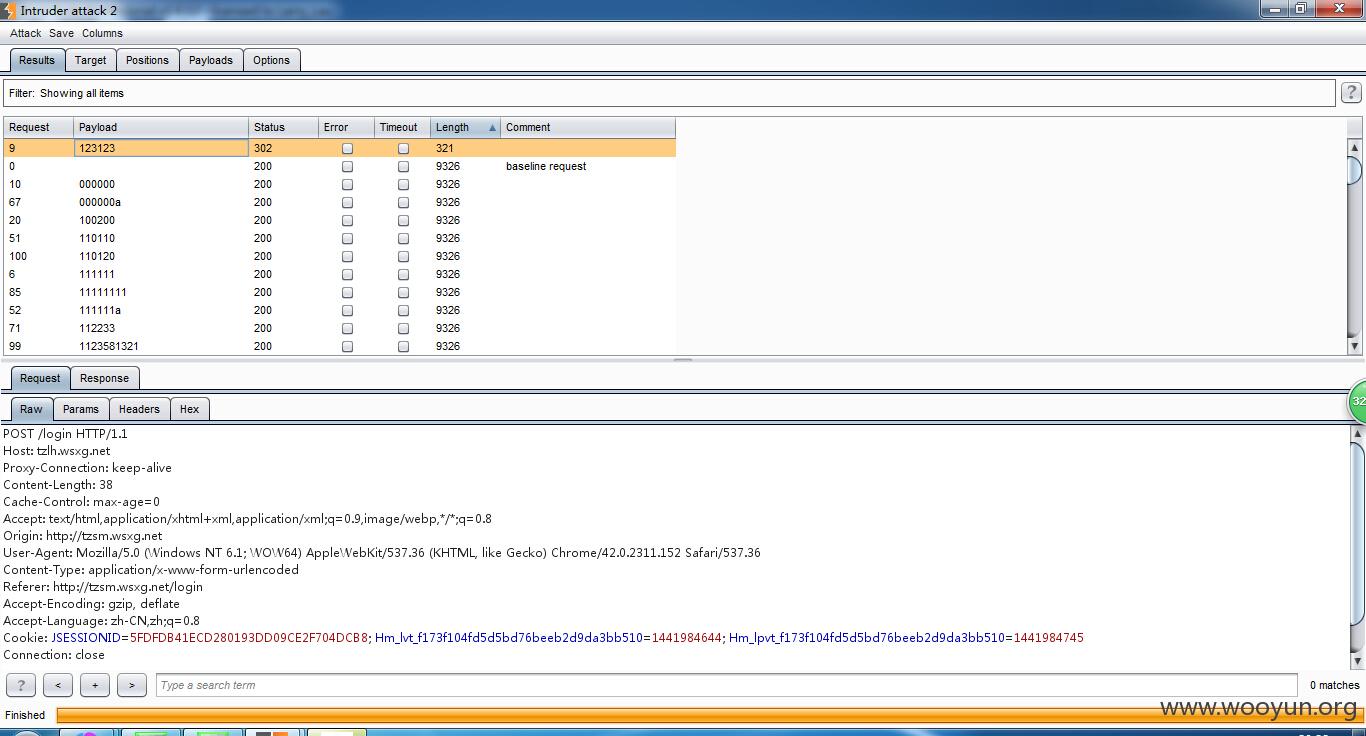This screenshot has height=736, width=1366.
Task: Open the Attack menu
Action: tap(25, 33)
